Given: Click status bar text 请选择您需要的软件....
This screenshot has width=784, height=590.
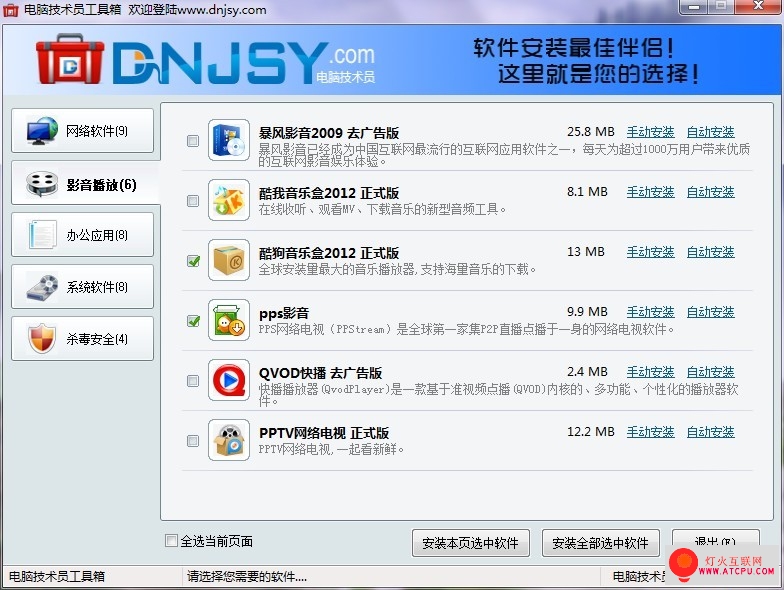Looking at the screenshot, I should tap(246, 576).
